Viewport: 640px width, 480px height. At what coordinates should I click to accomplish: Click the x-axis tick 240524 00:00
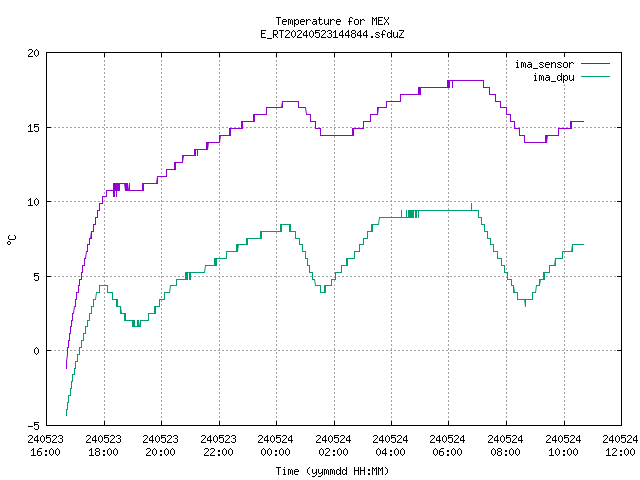click(x=276, y=445)
